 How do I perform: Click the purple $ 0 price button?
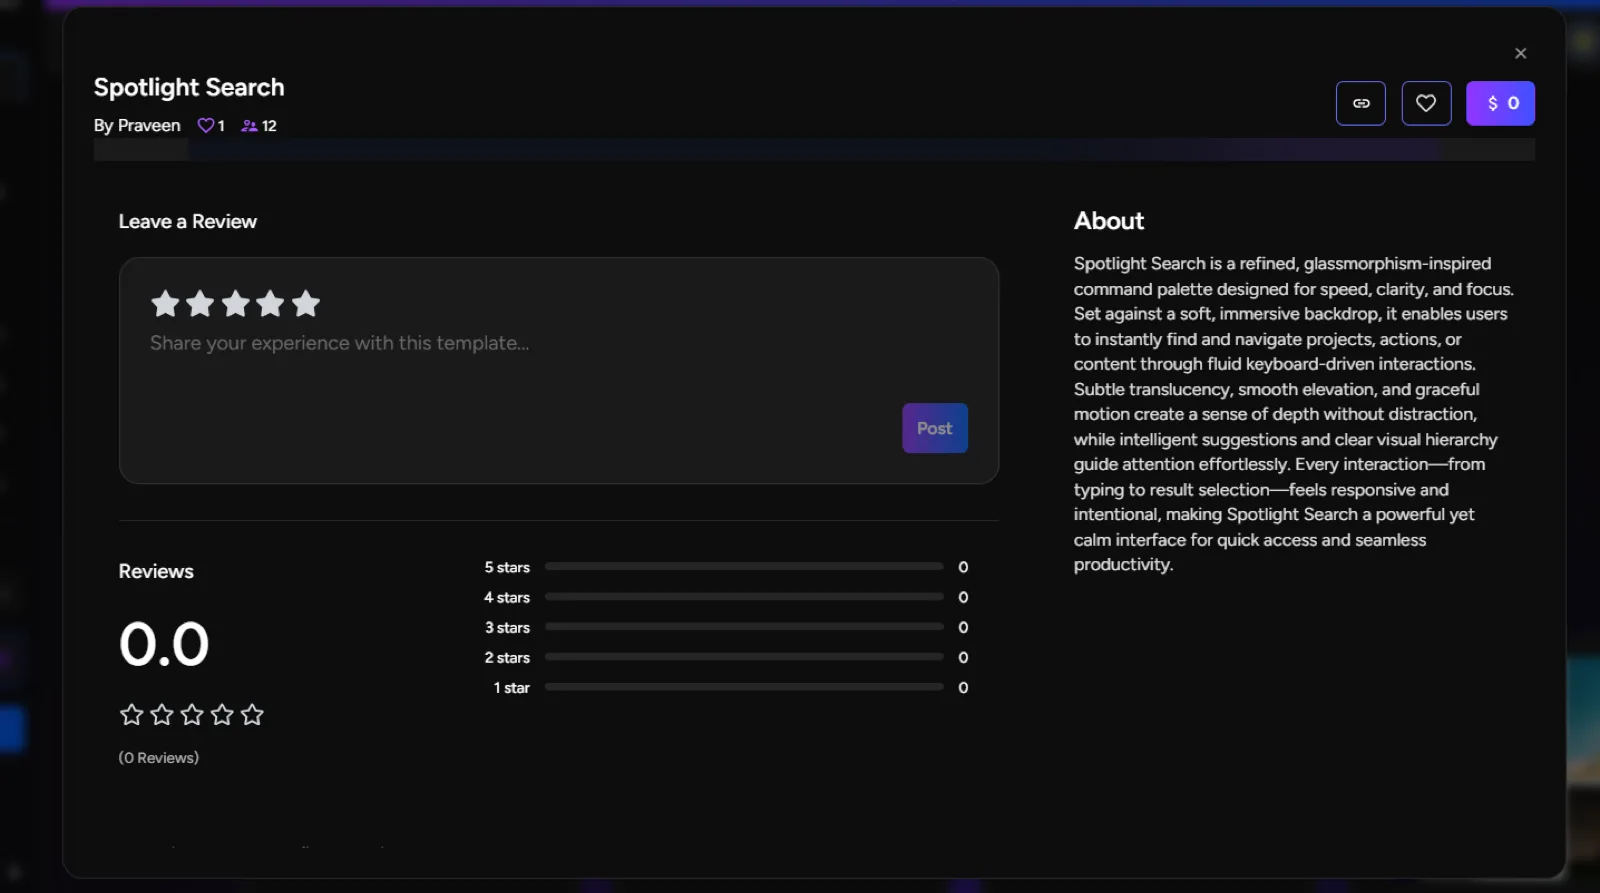tap(1500, 103)
